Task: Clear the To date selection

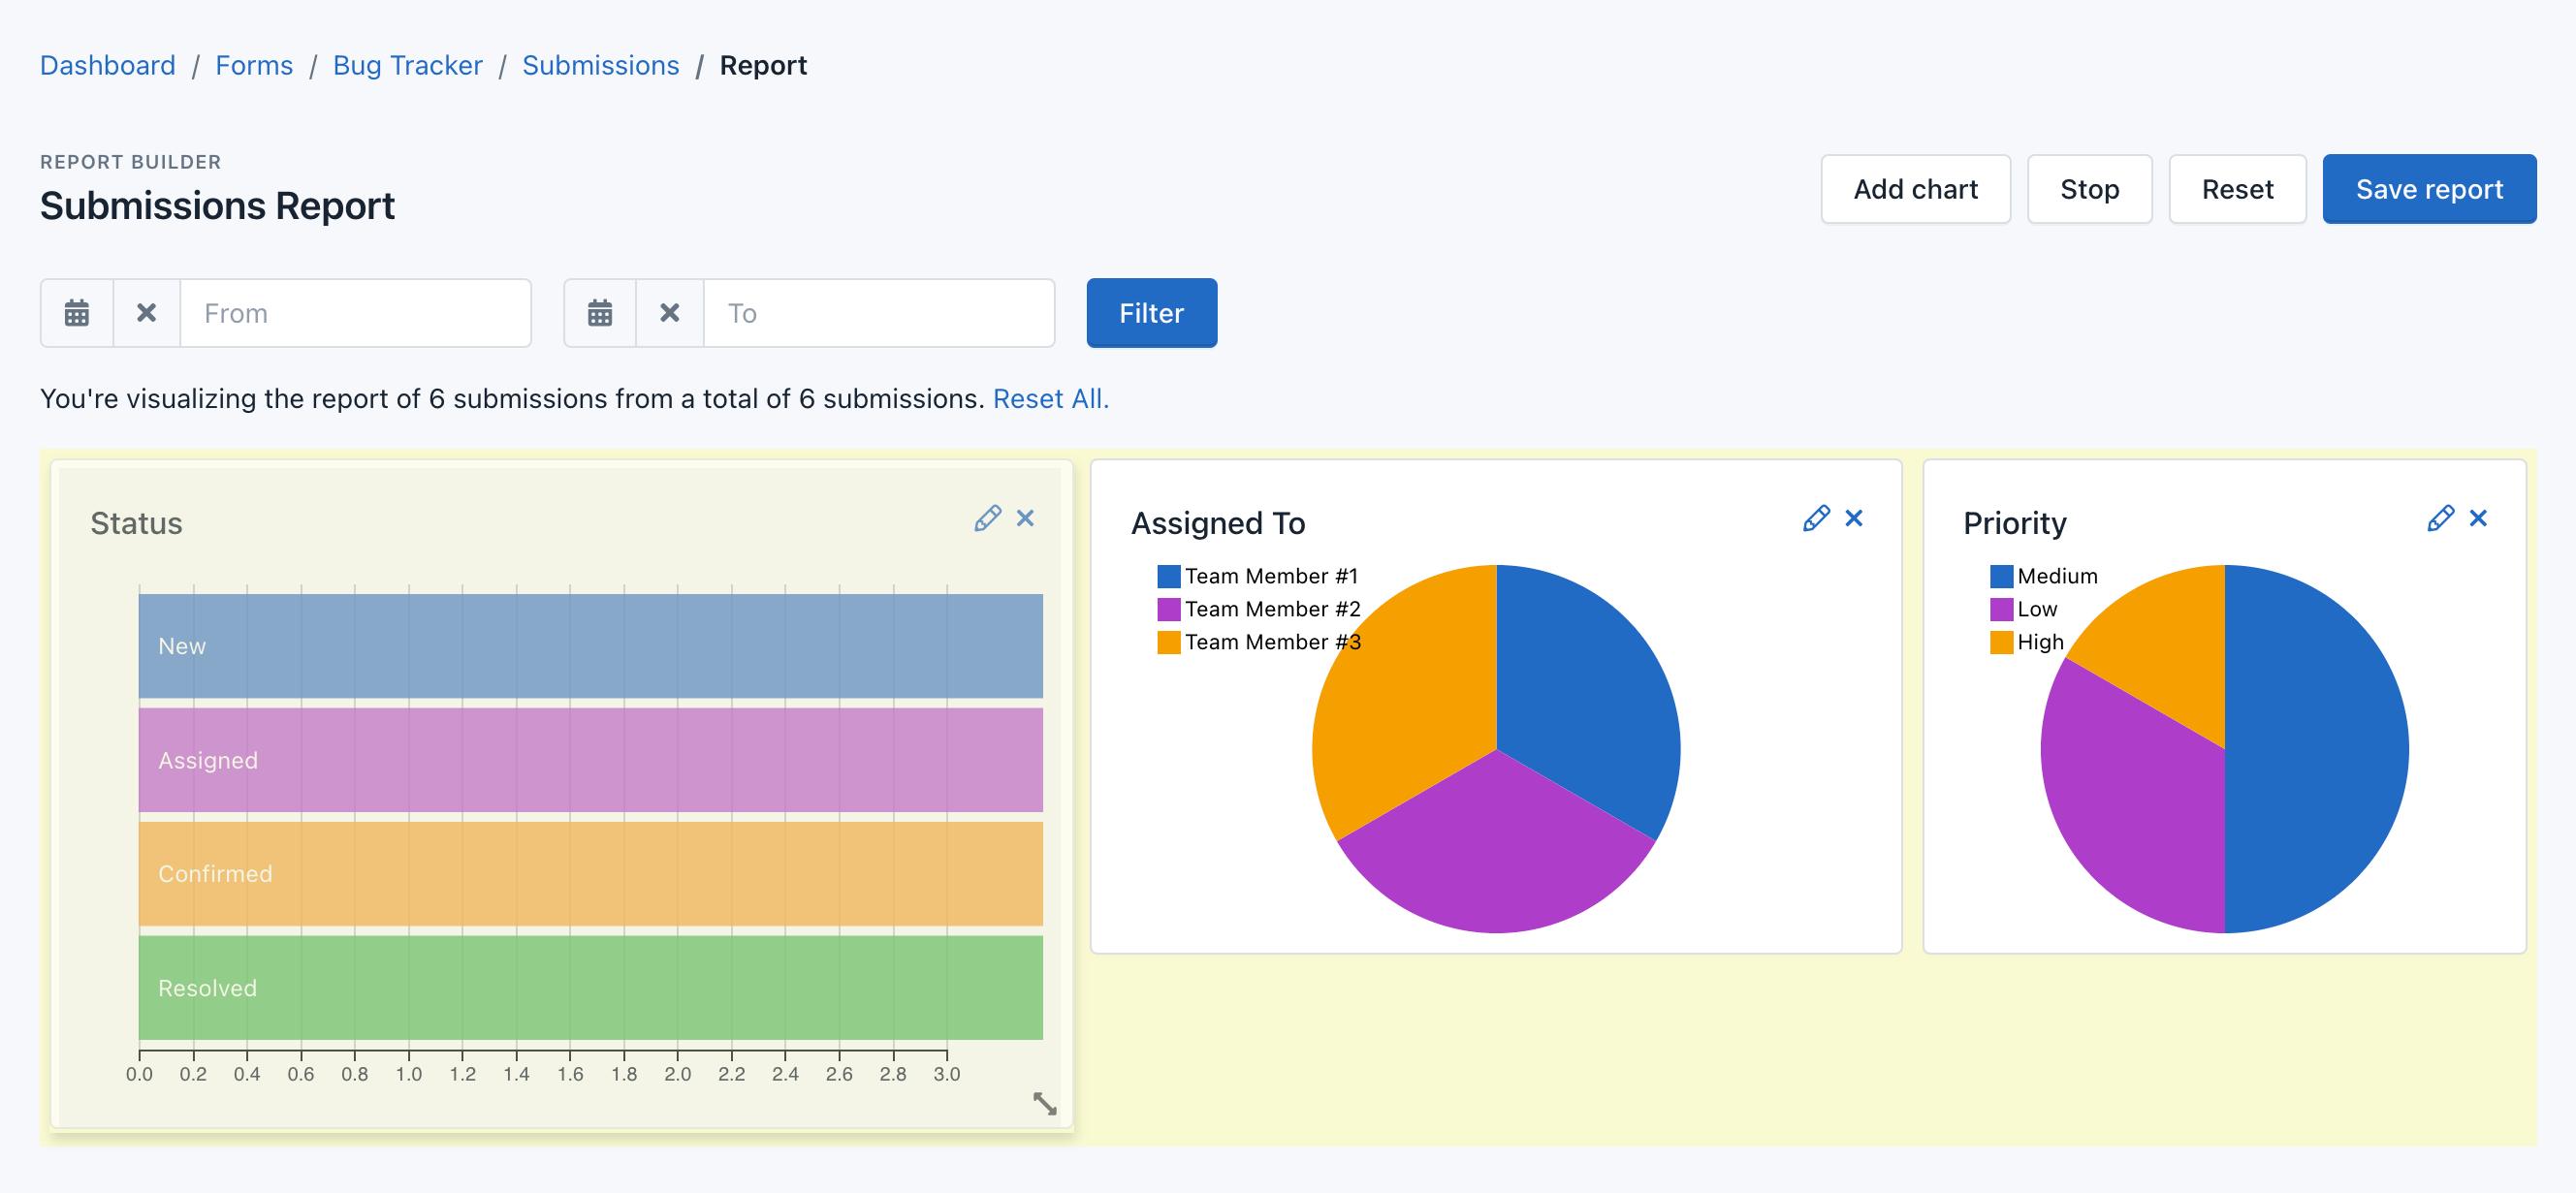Action: [669, 313]
